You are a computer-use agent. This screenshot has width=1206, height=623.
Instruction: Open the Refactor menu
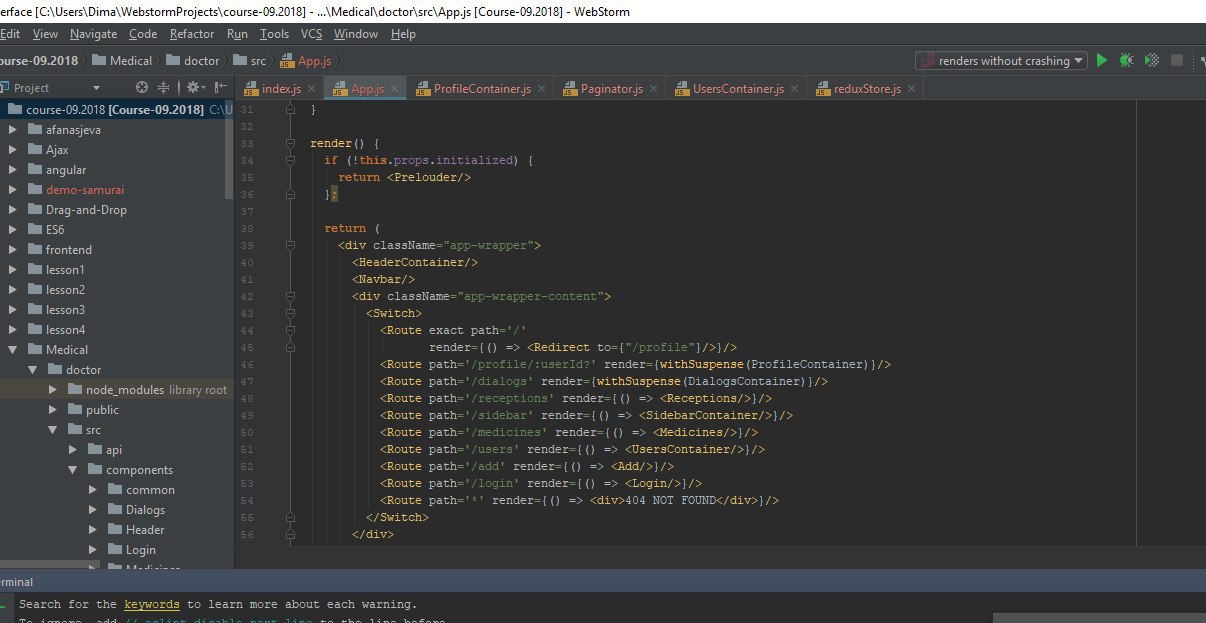(x=192, y=34)
